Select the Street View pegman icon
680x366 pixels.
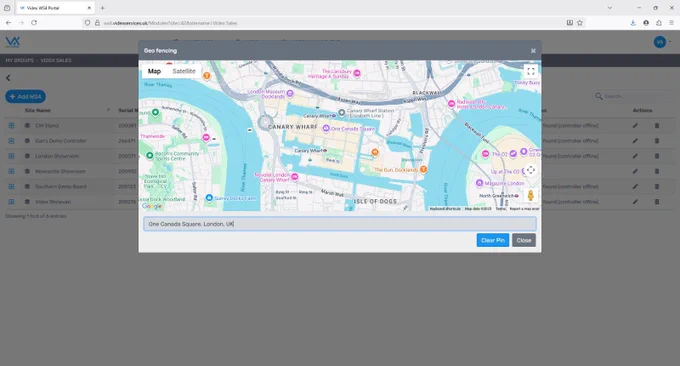(x=530, y=196)
